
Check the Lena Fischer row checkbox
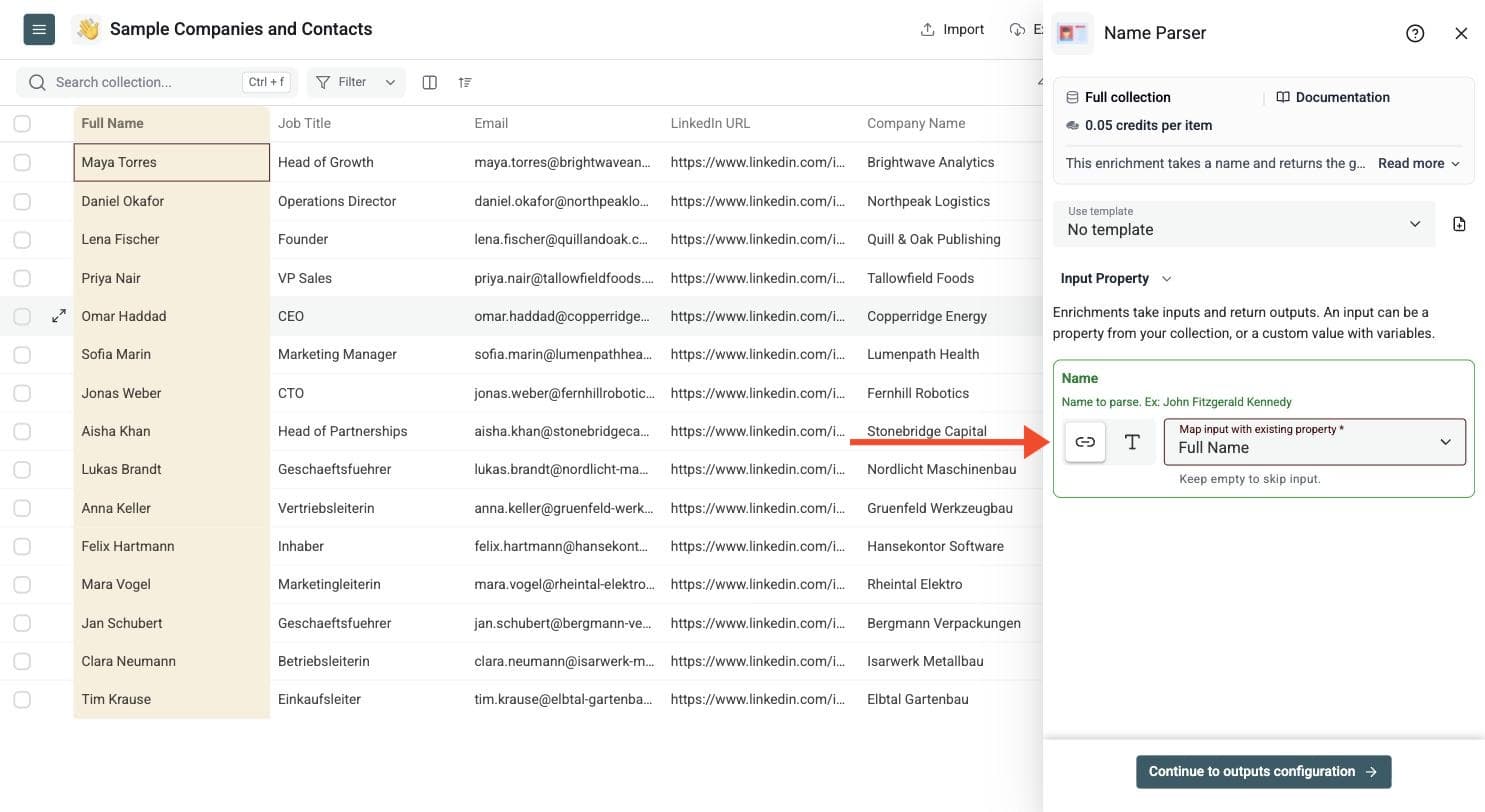pos(22,239)
